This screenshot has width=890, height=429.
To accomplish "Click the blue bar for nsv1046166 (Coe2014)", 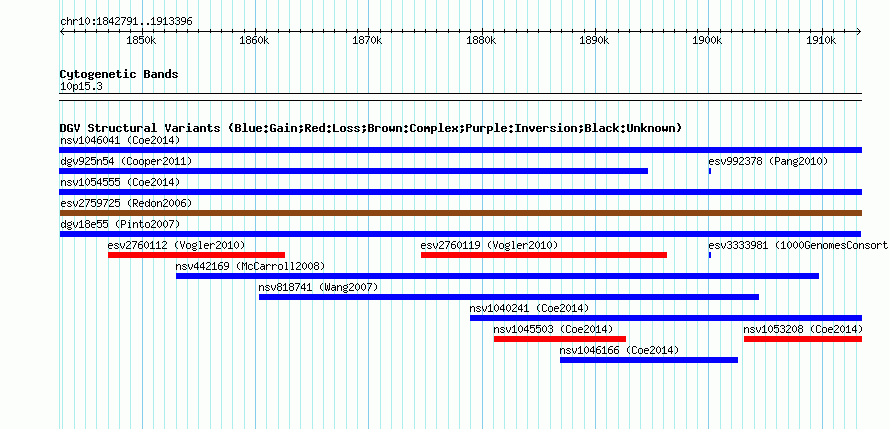I will click(649, 360).
